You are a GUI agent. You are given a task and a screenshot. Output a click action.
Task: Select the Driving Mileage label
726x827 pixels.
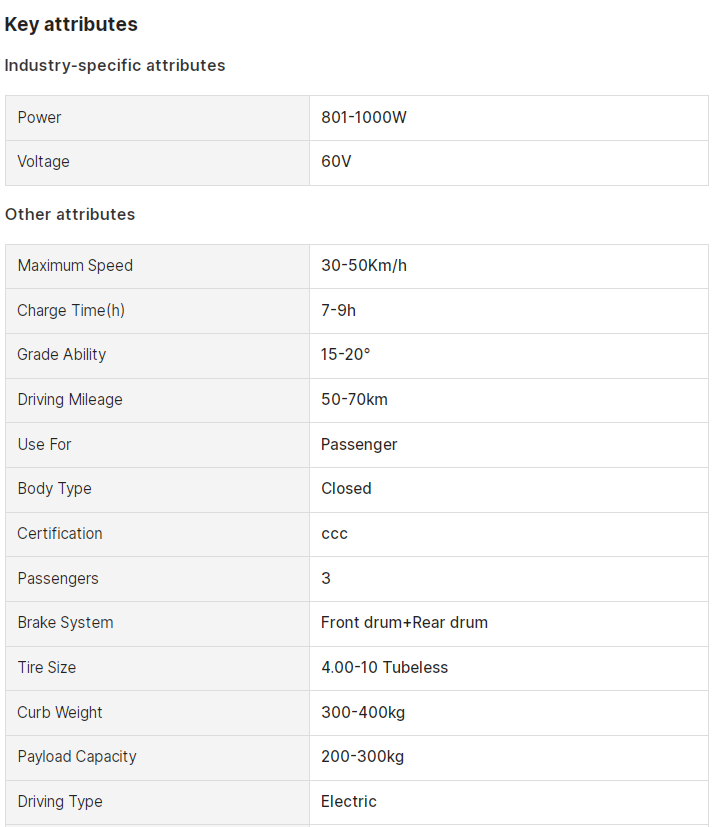(70, 400)
